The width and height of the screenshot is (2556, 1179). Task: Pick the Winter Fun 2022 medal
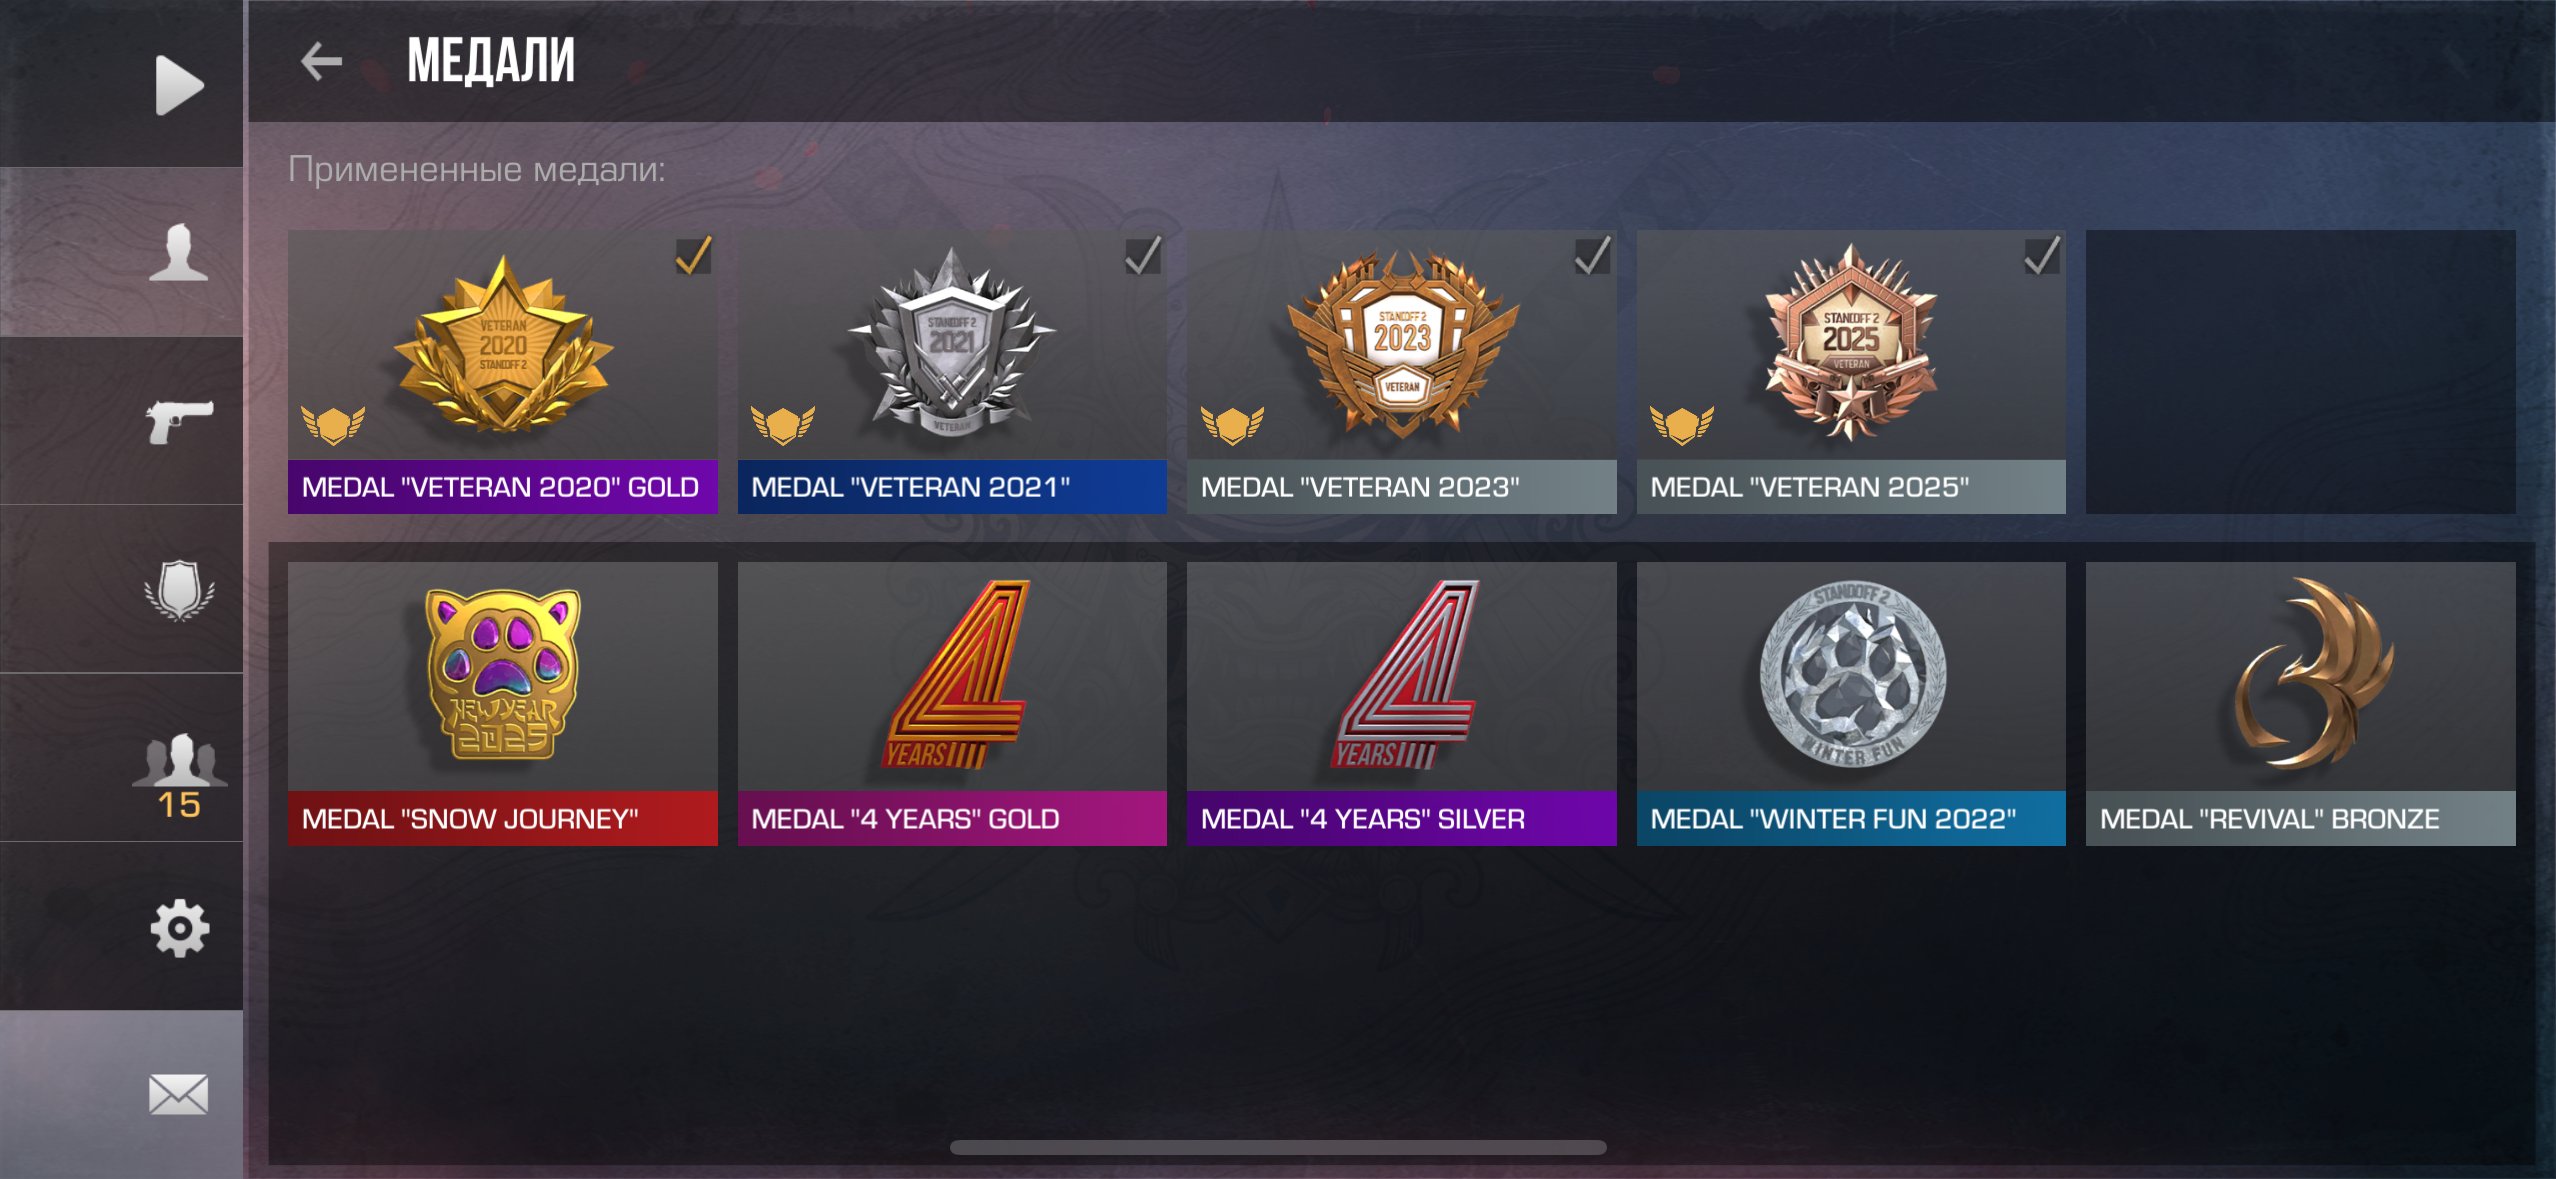(x=1851, y=704)
